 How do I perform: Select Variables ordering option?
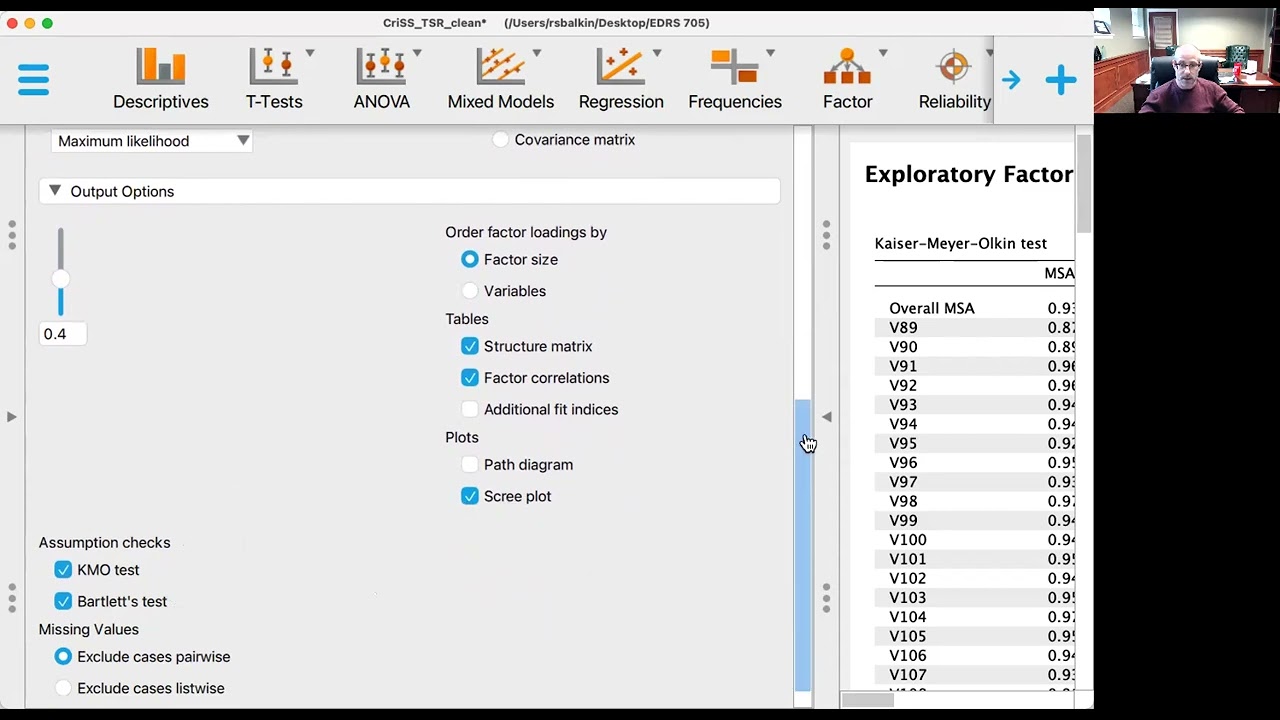pos(470,291)
